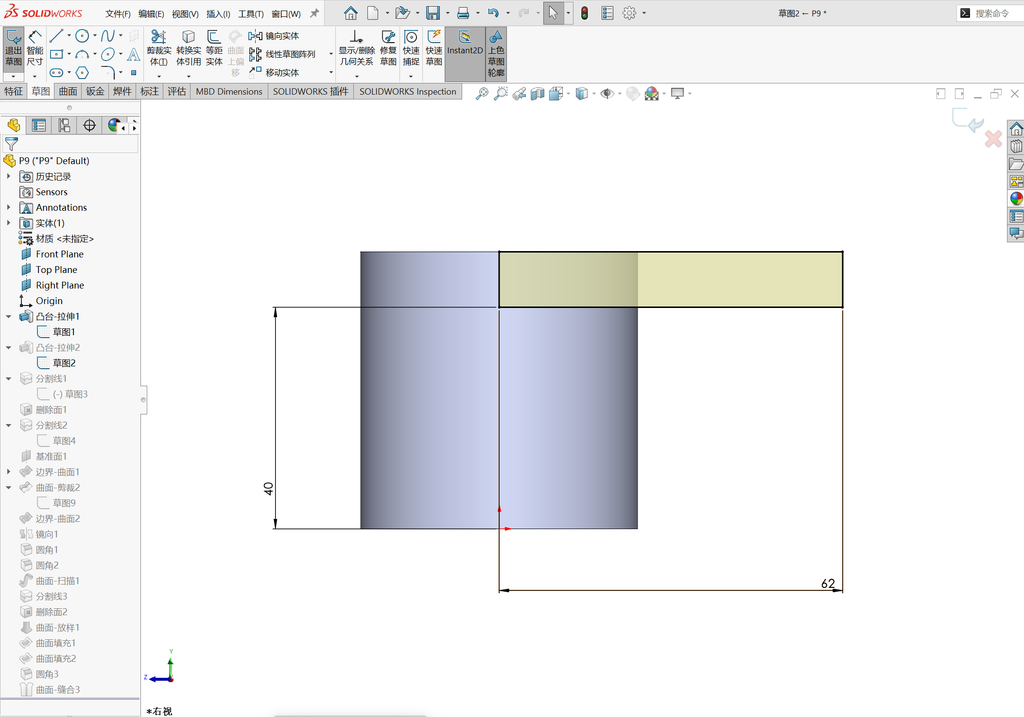The image size is (1024, 717).
Task: Click Convert Entities (转换实体引用)
Action: tap(188, 48)
